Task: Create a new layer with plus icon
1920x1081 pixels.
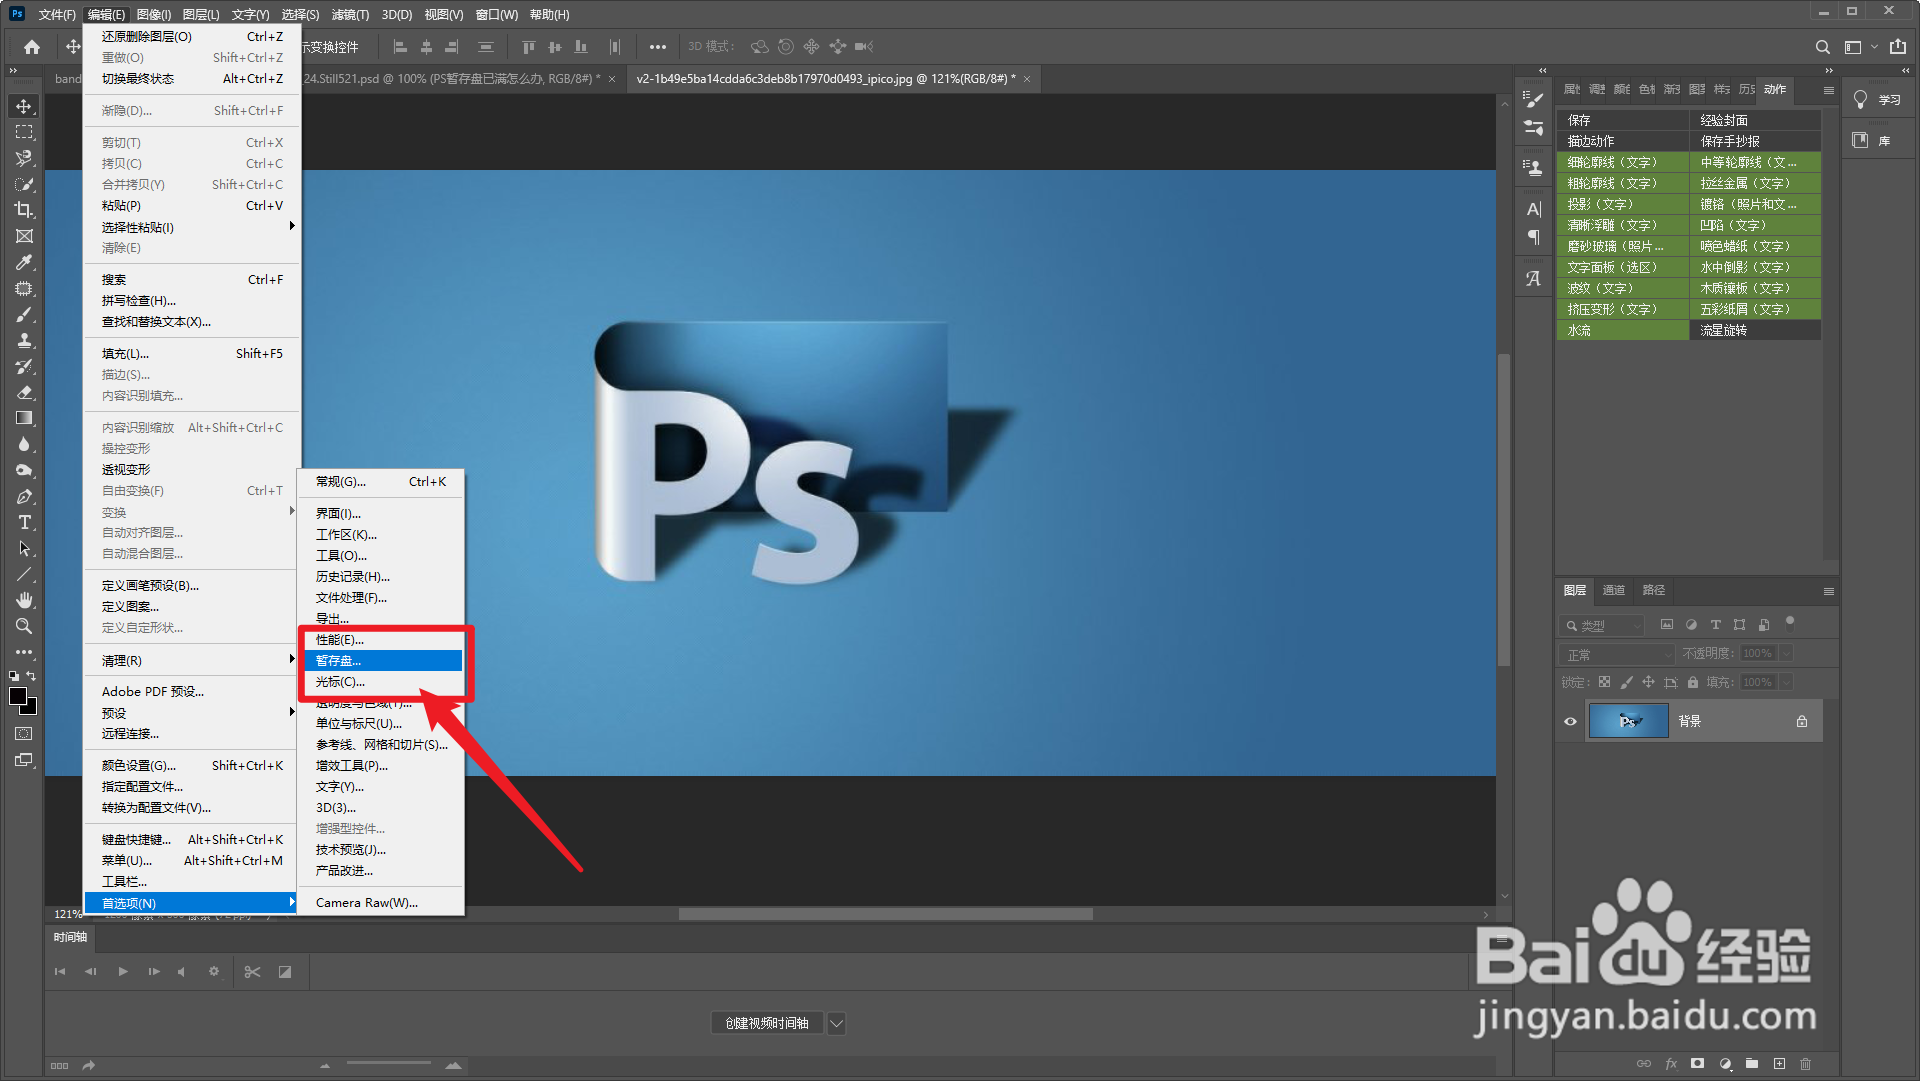Action: (x=1779, y=1064)
